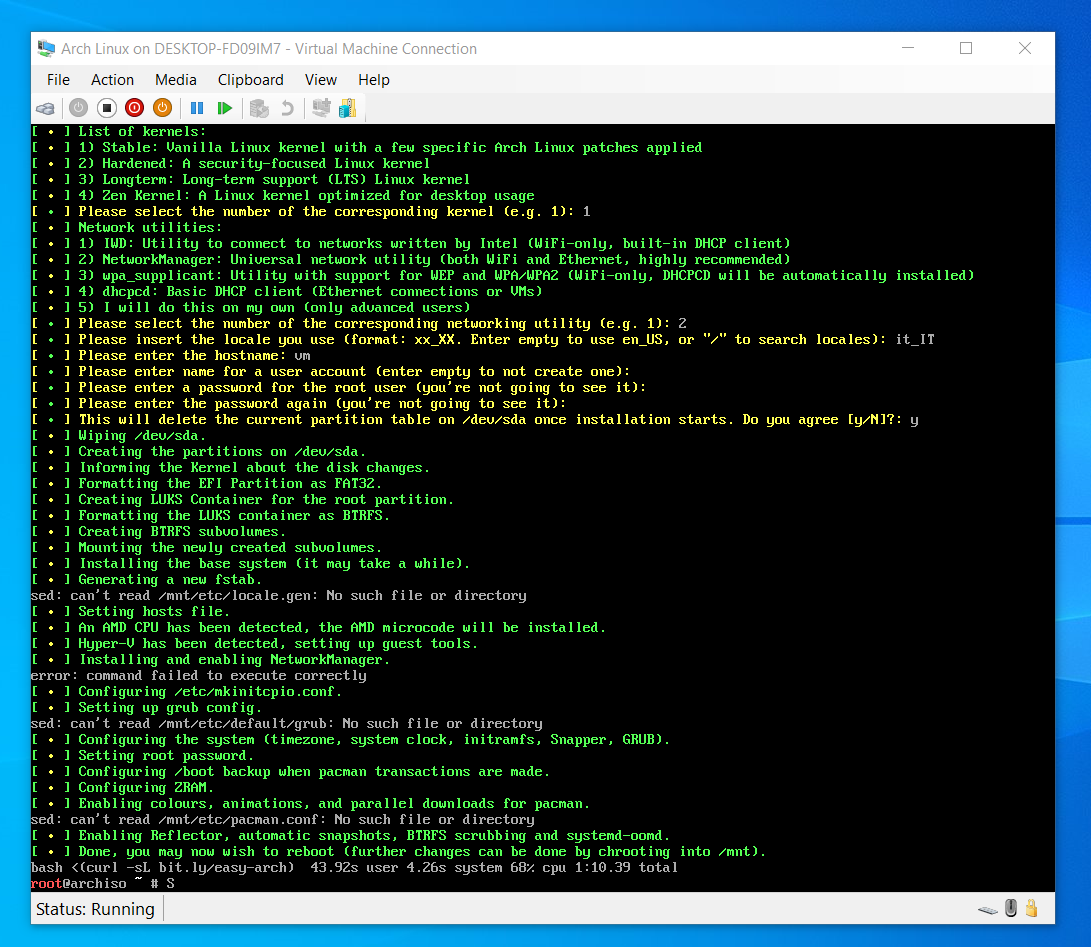
Task: Pause the virtual machine
Action: (197, 108)
